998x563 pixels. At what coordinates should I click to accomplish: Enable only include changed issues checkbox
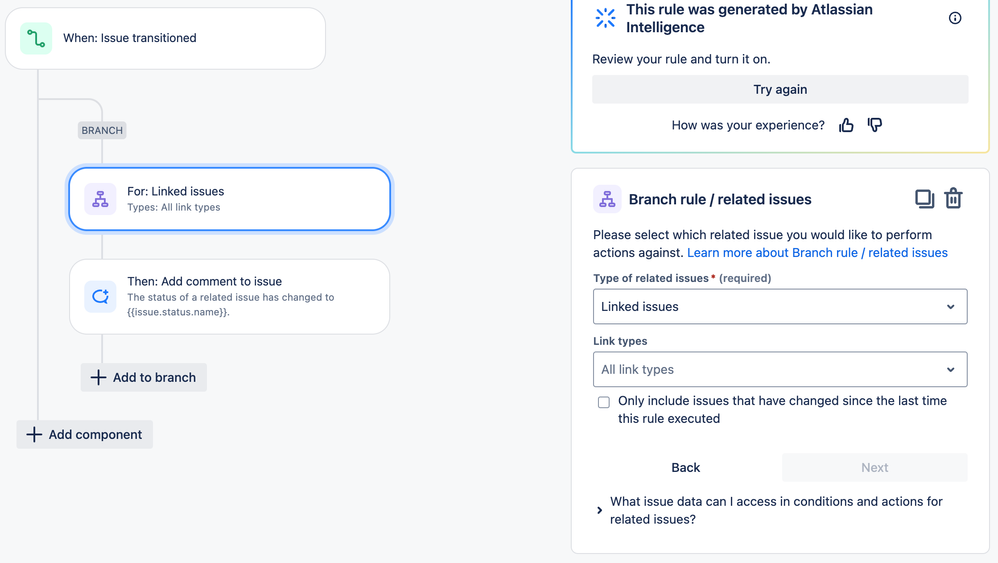pos(604,402)
